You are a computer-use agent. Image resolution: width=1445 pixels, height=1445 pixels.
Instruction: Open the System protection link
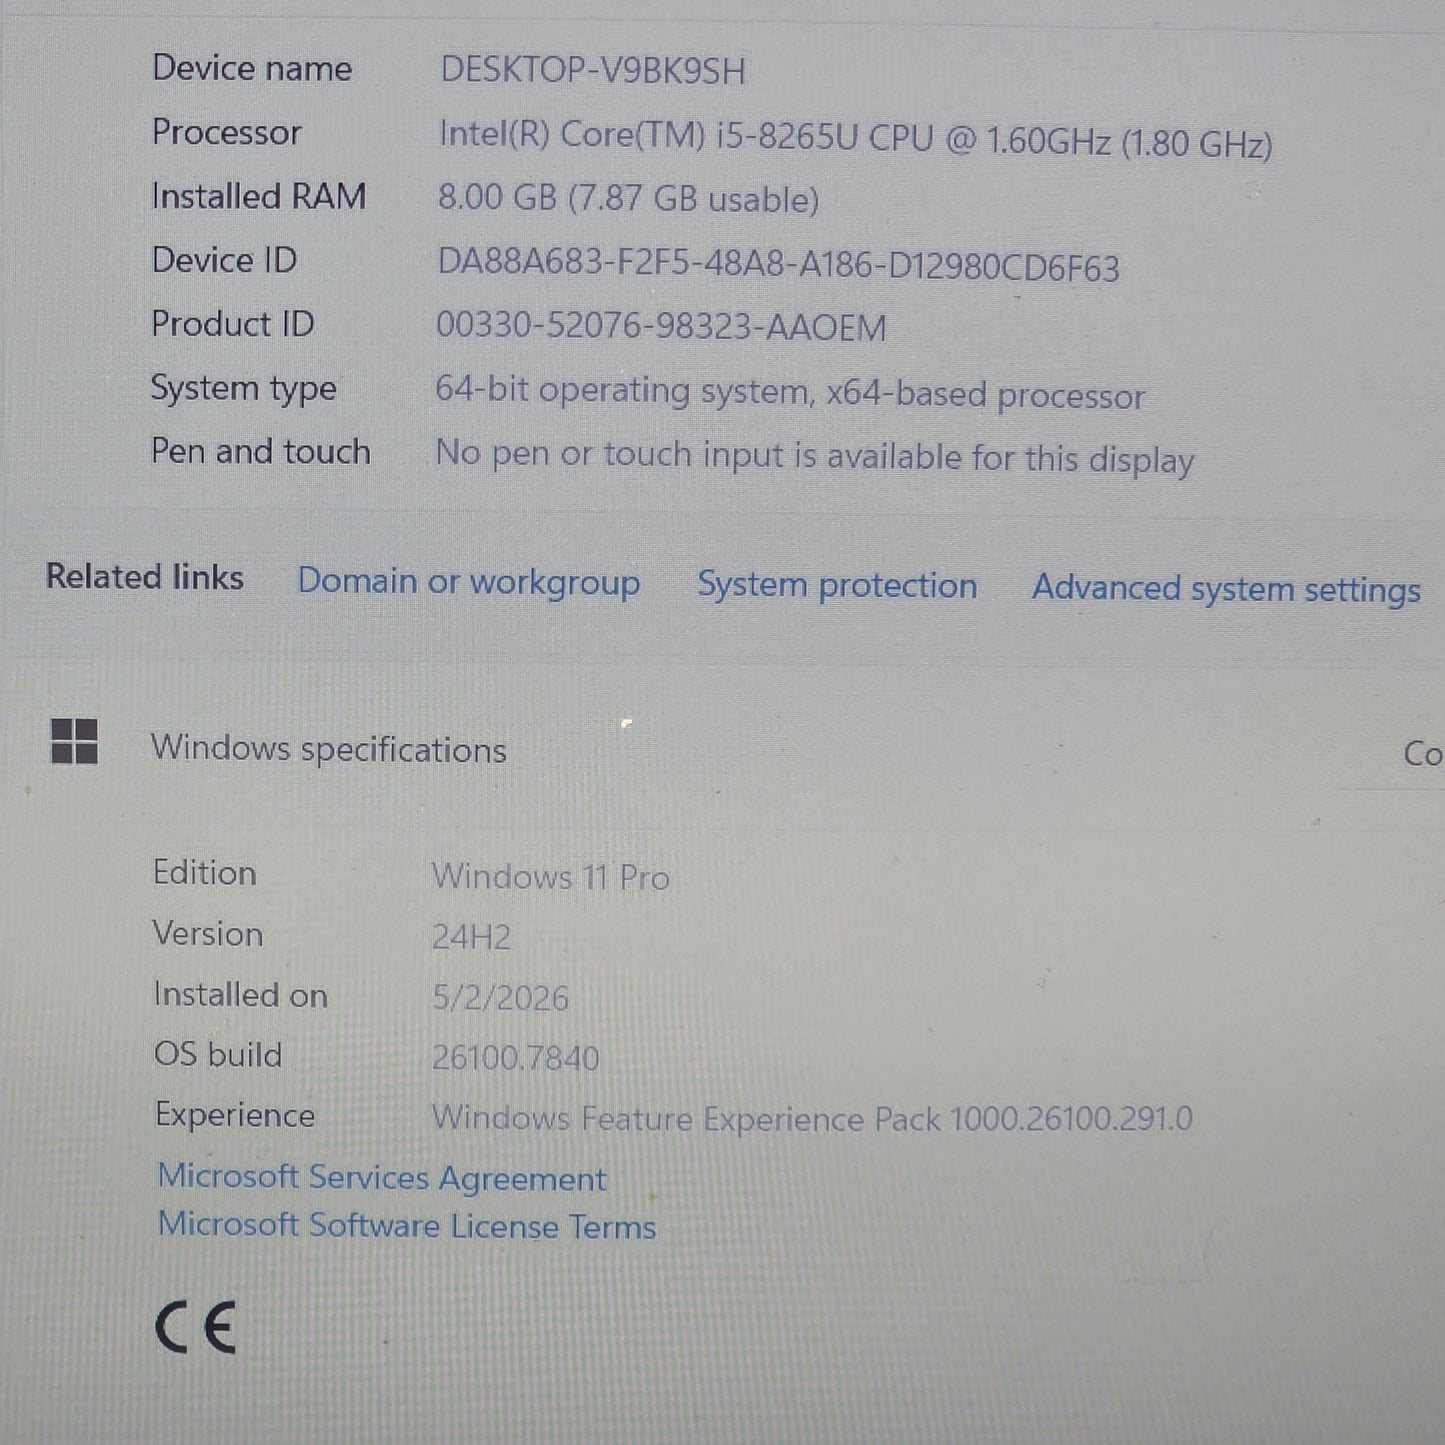[x=837, y=585]
